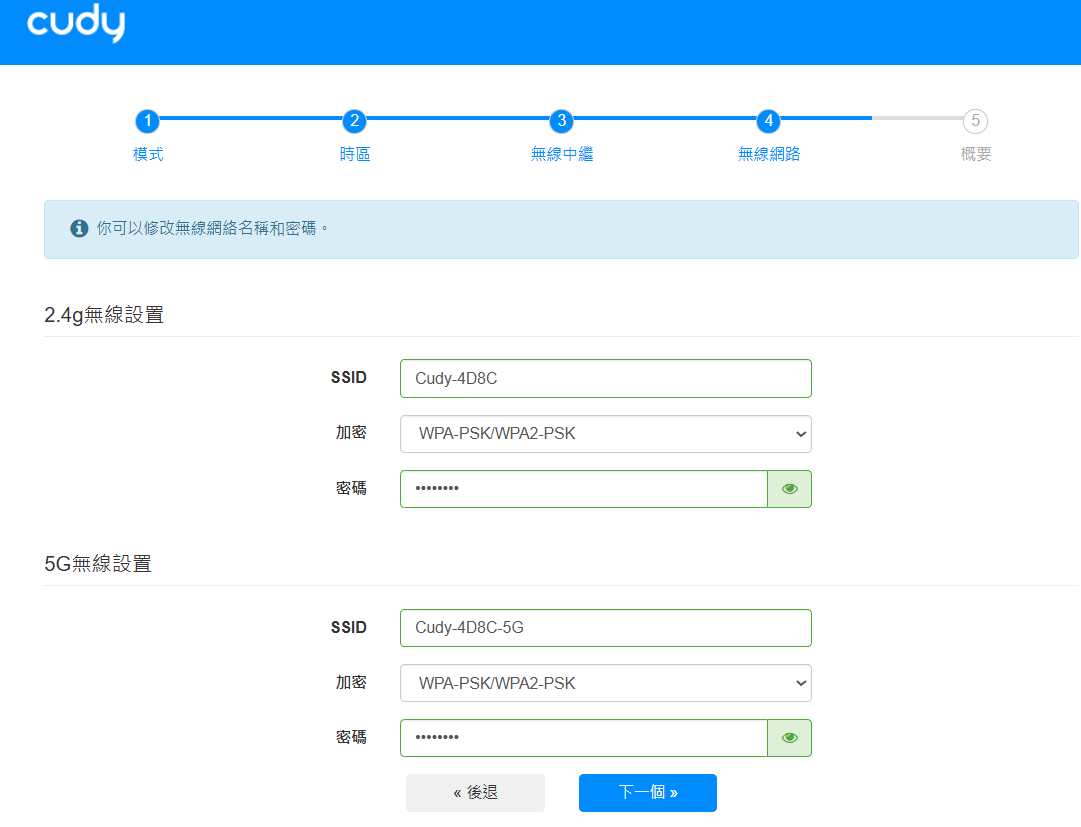Show the 2.4g password with eye icon

click(x=789, y=489)
